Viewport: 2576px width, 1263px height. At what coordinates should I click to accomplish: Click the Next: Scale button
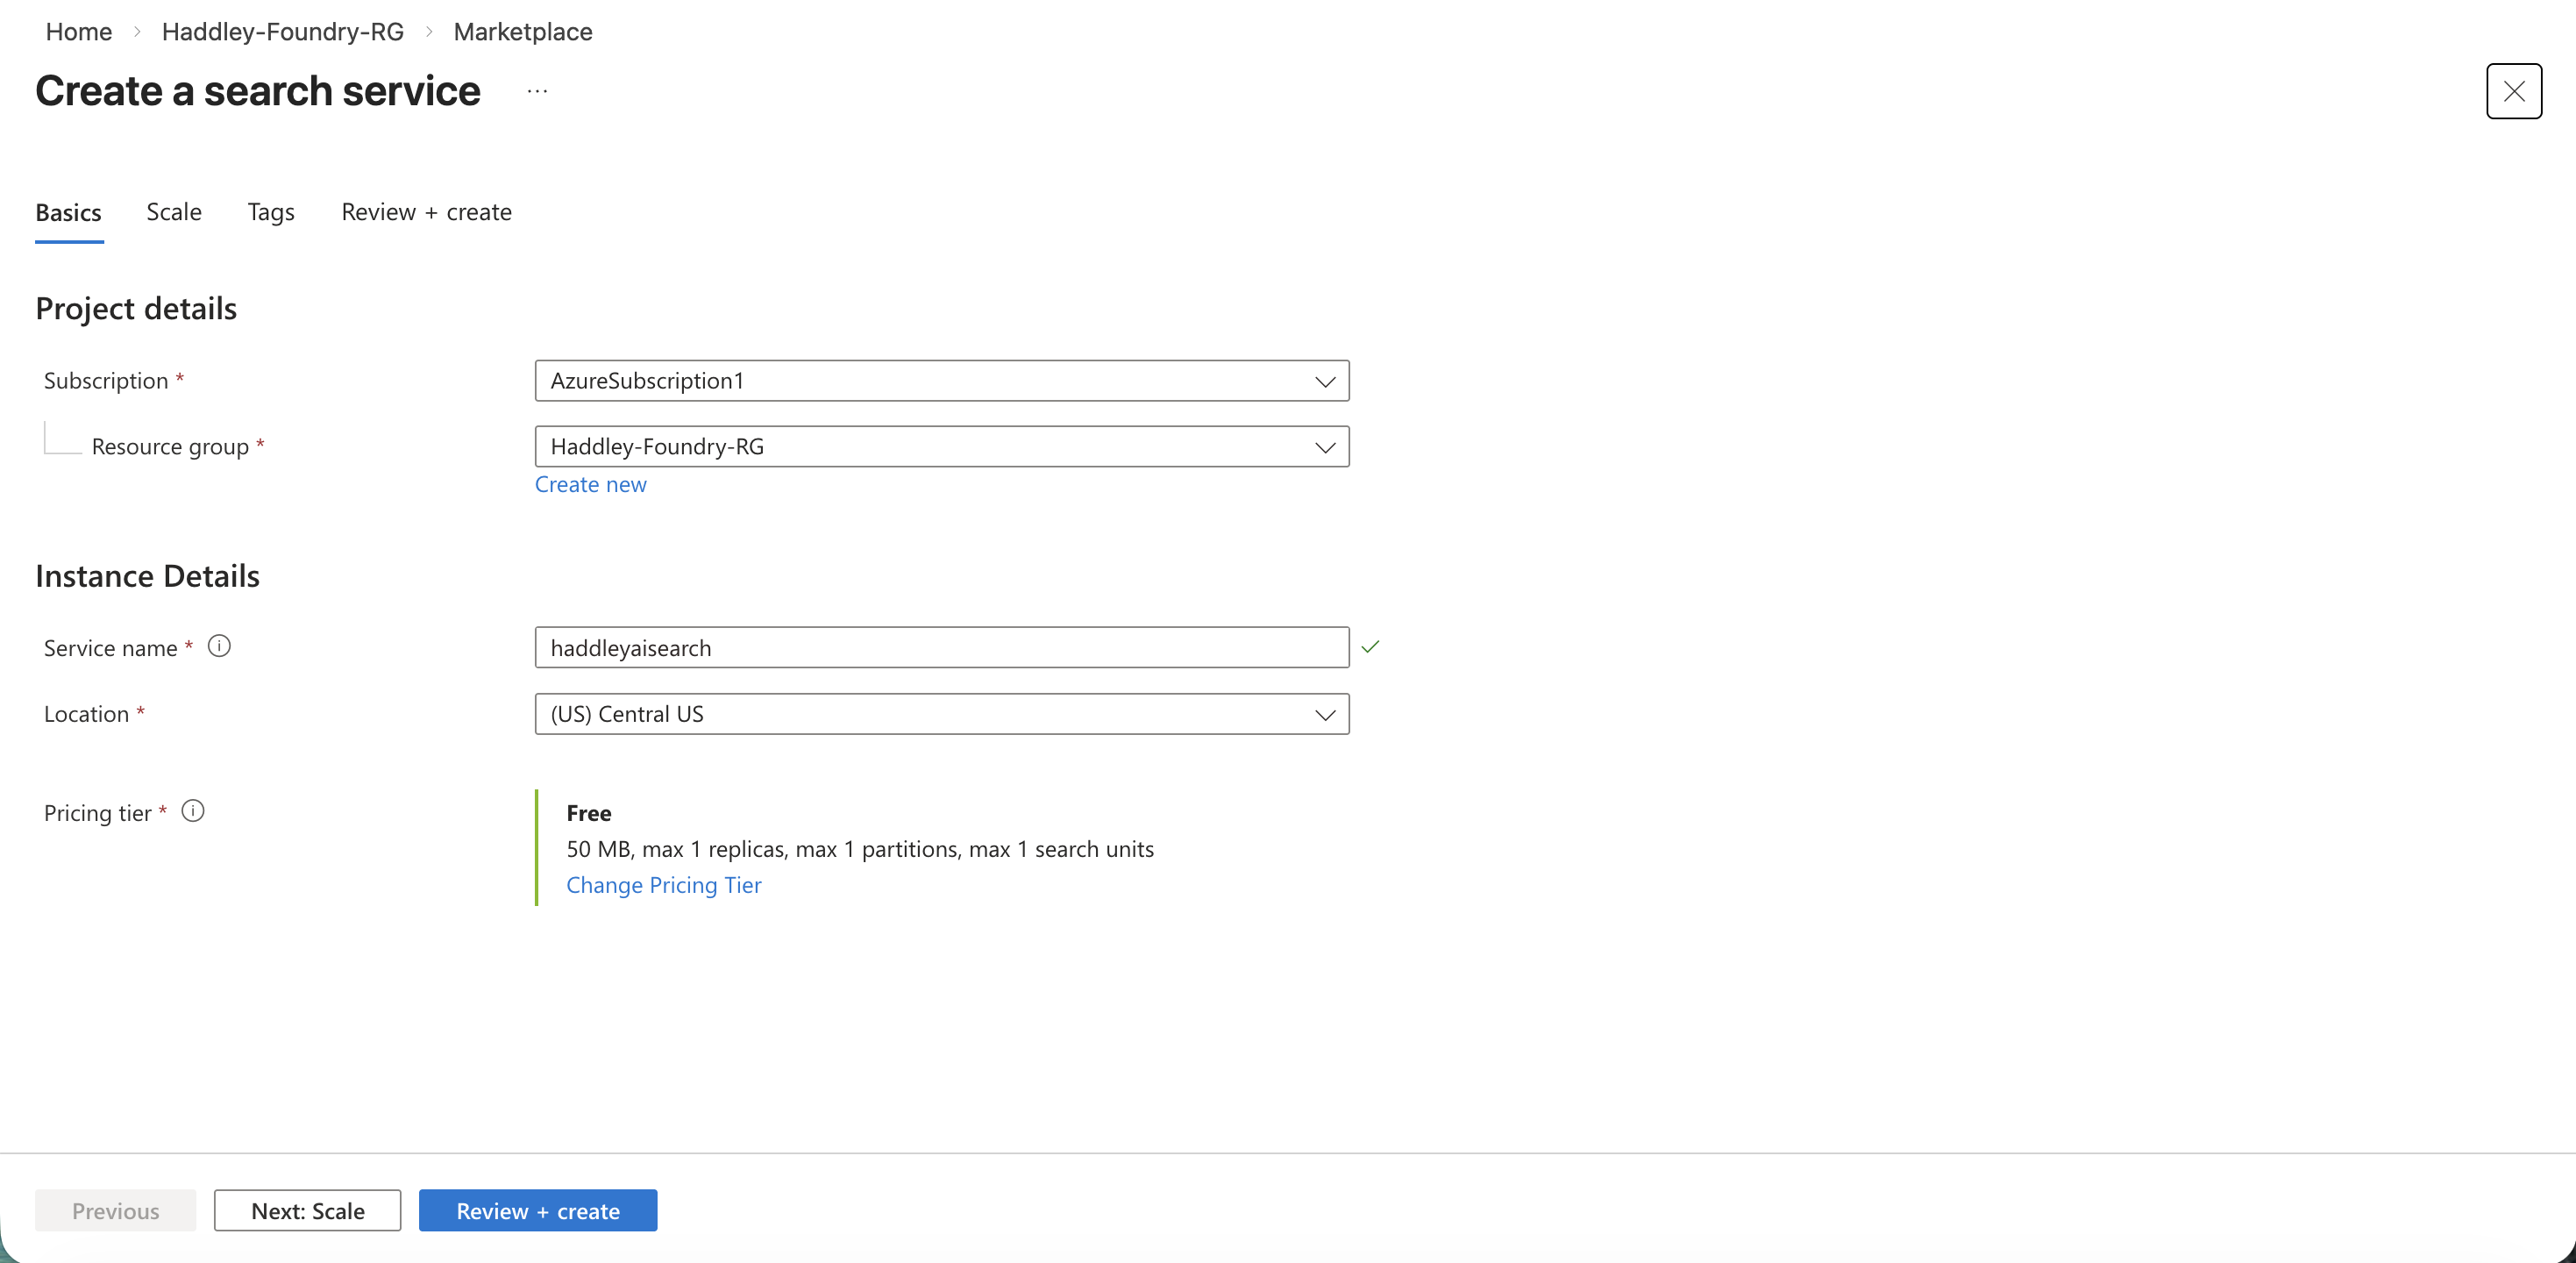point(307,1210)
